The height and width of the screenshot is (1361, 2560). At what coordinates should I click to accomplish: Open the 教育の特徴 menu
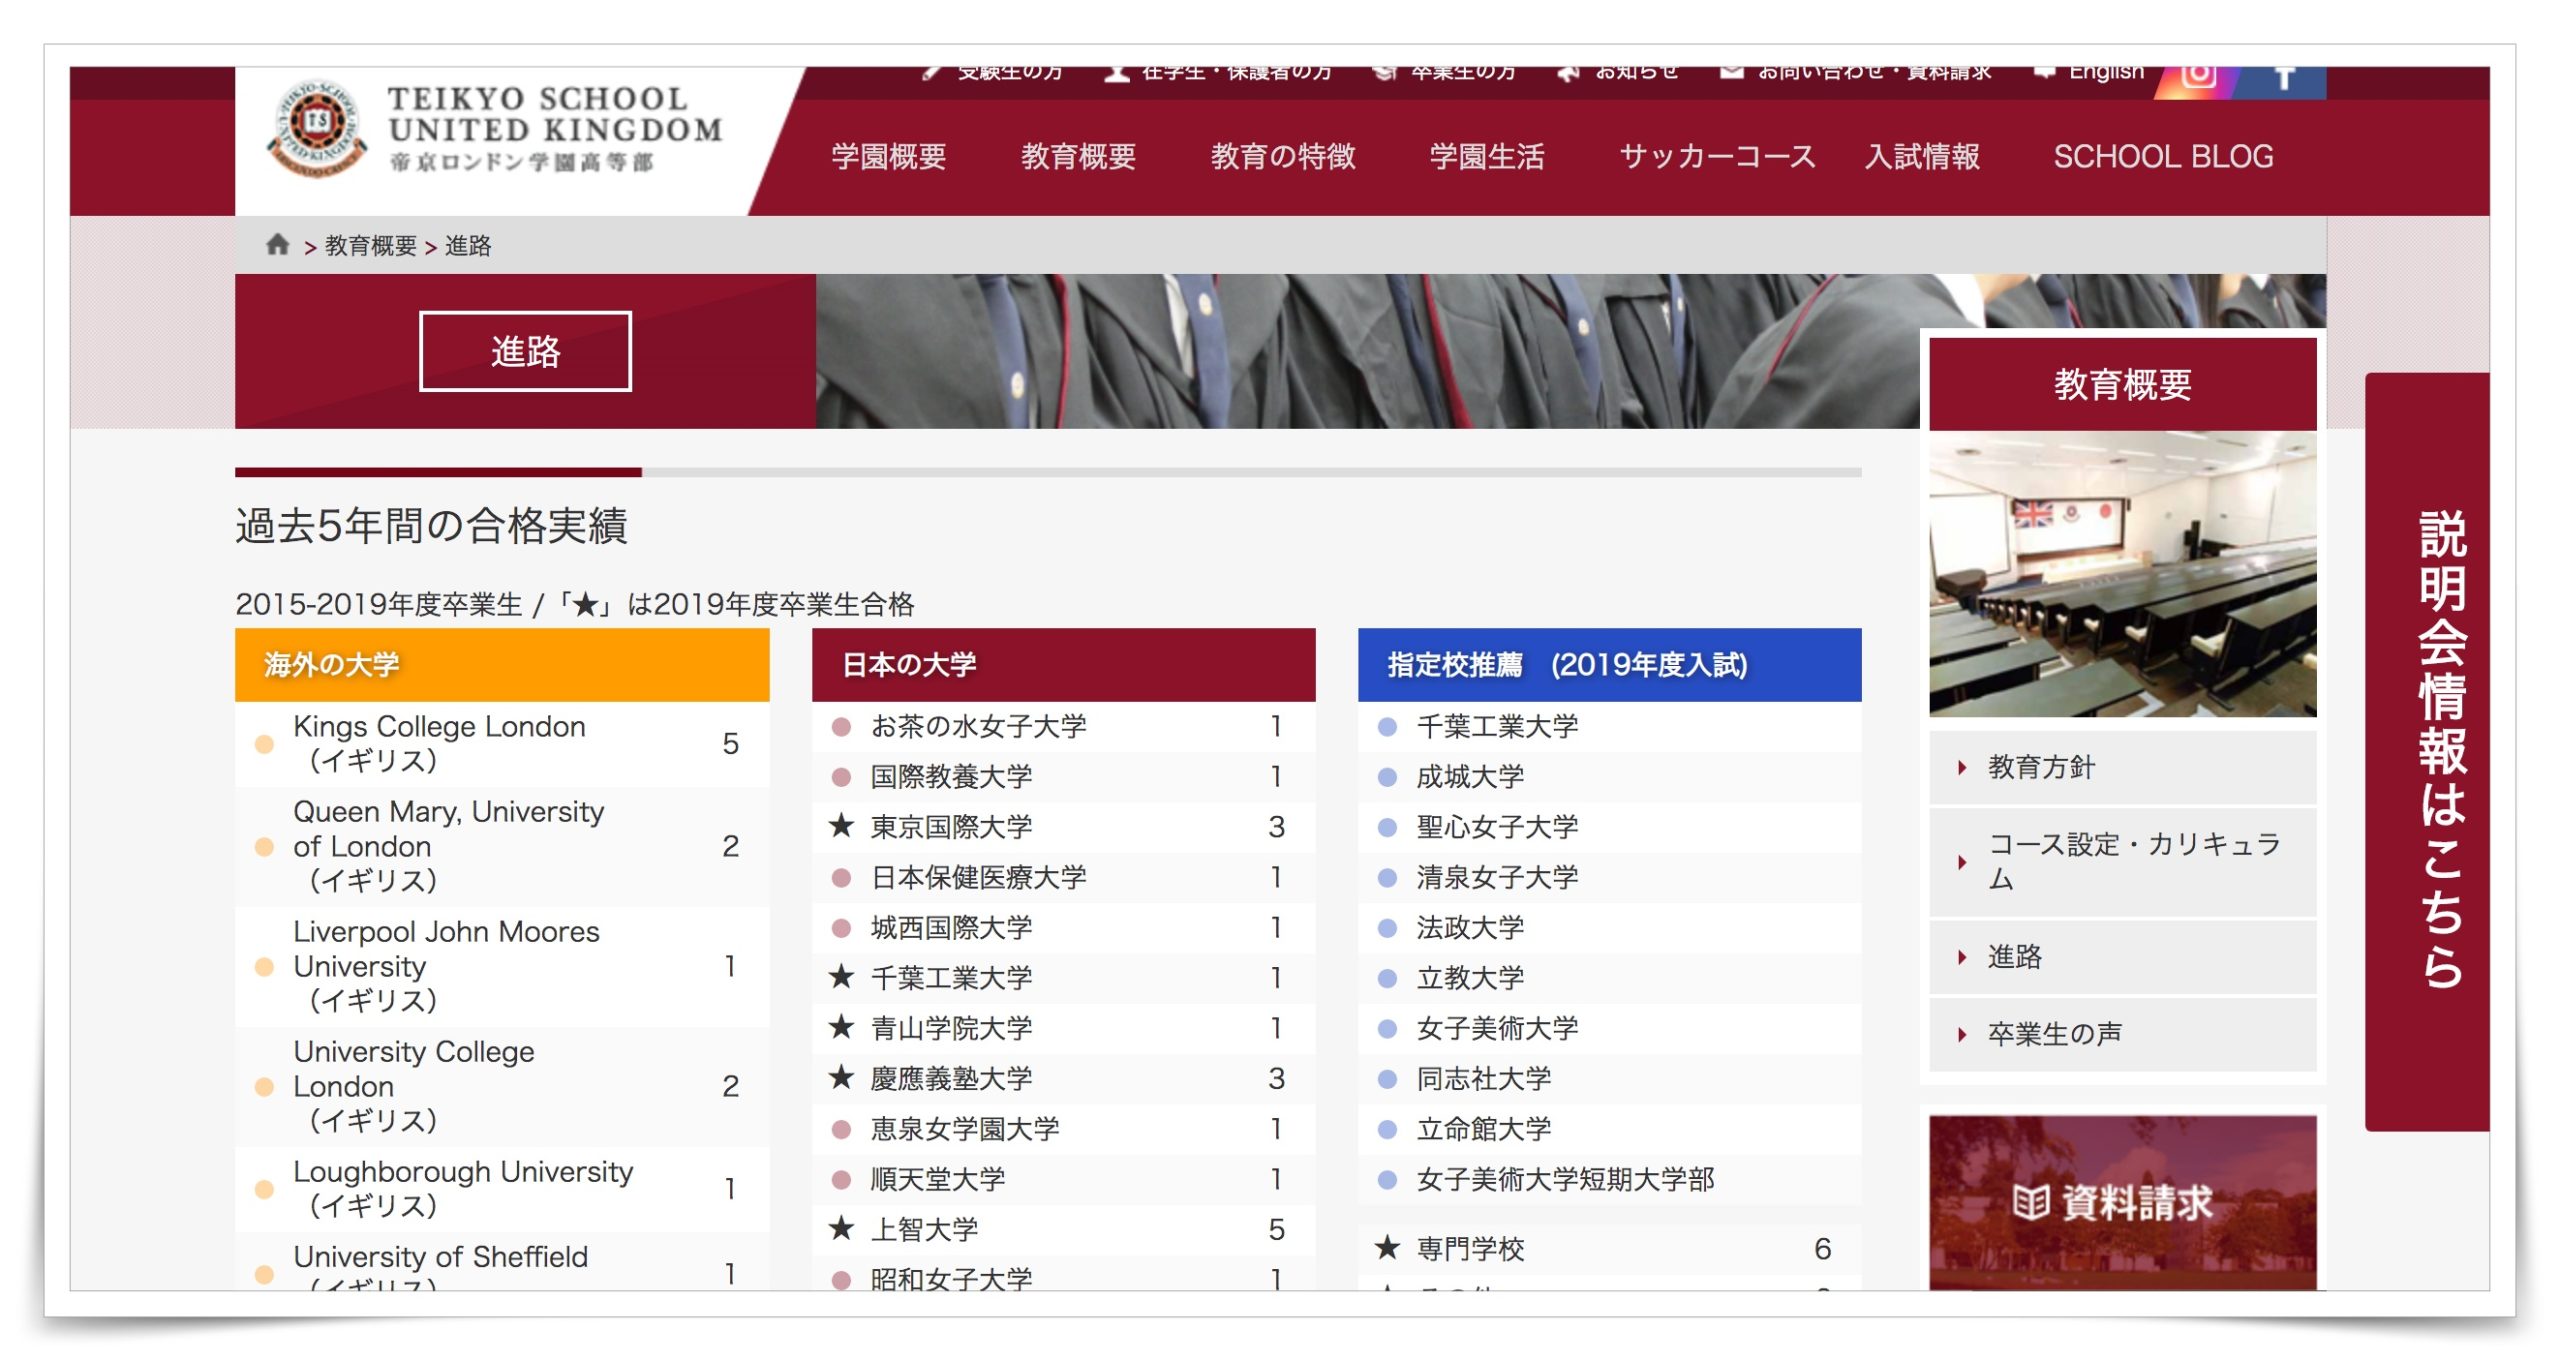(x=1282, y=156)
